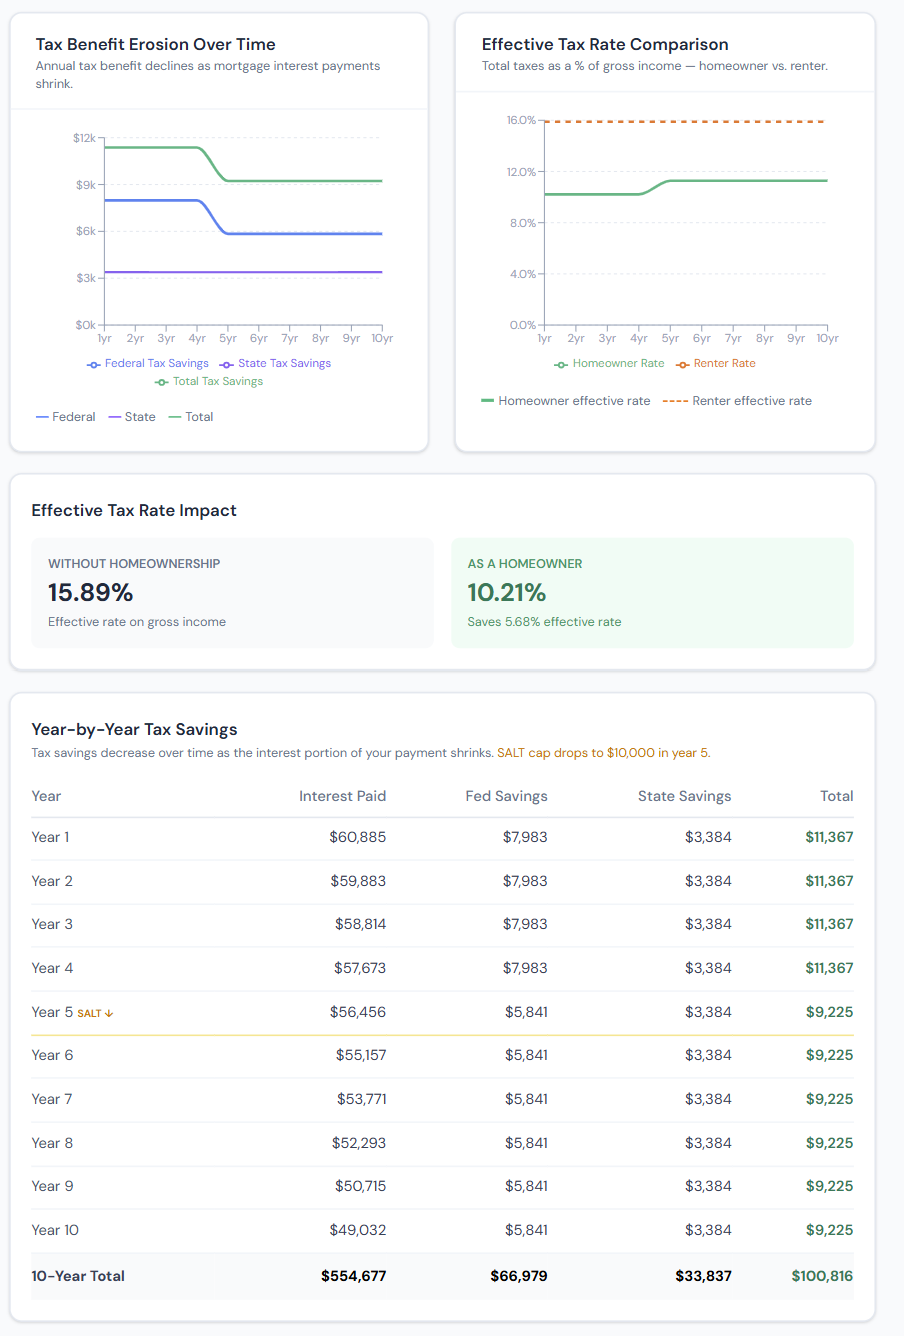The image size is (904, 1336).
Task: Toggle the green Total key below the chart
Action: (191, 417)
